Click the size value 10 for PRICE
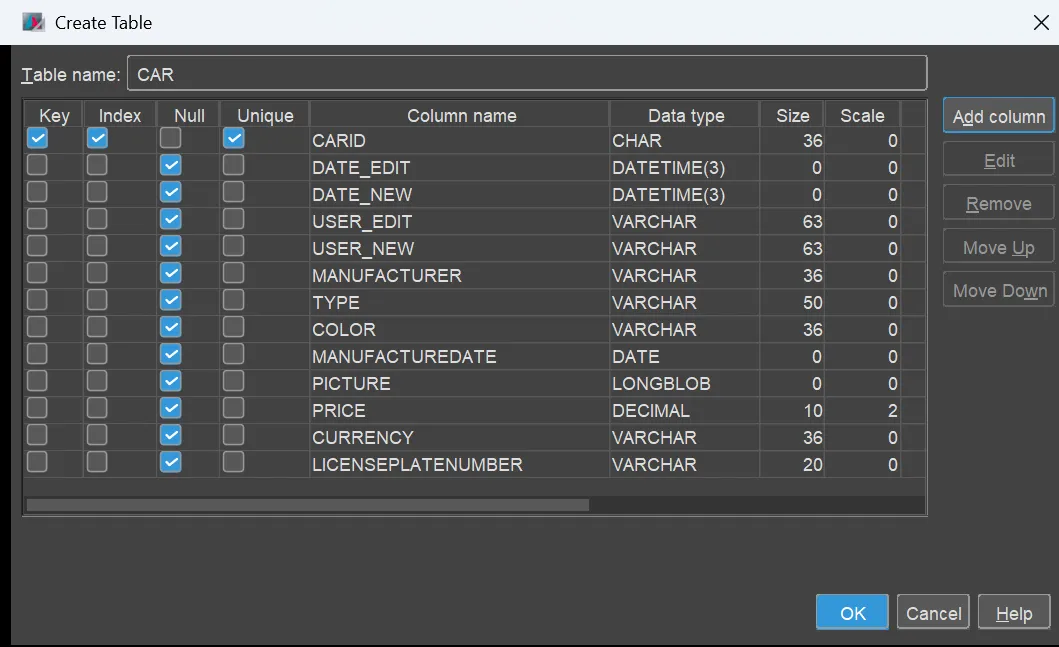This screenshot has width=1059, height=647. (792, 411)
